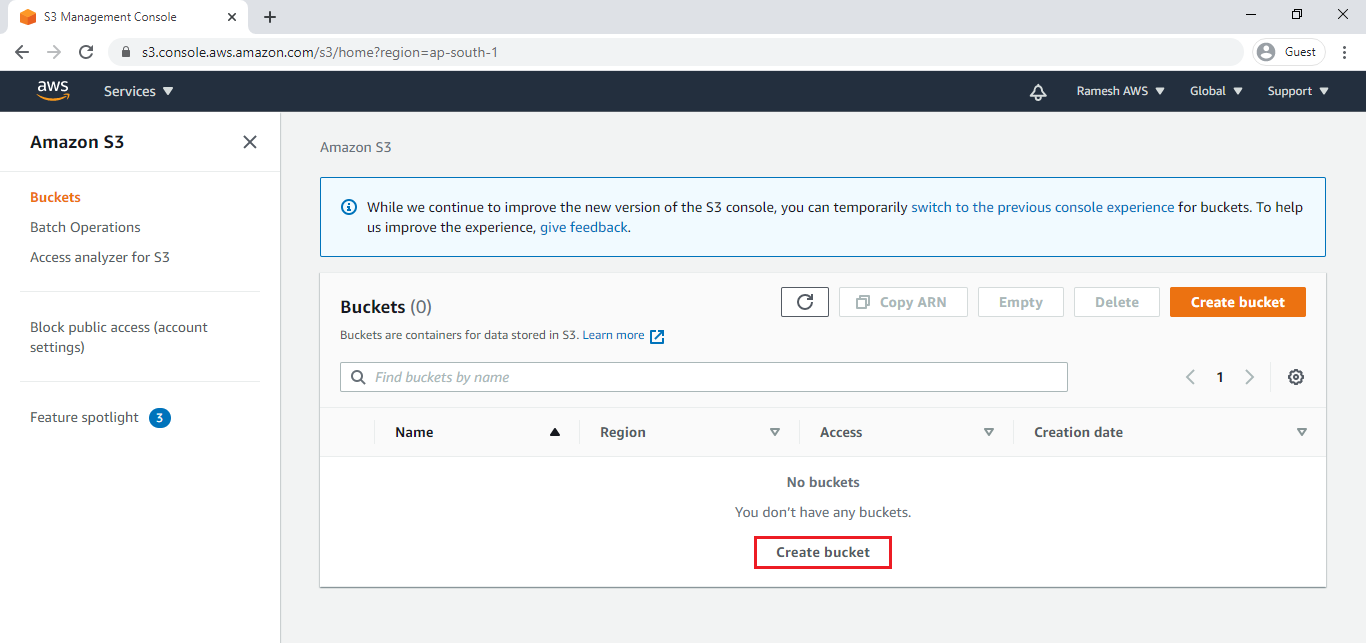Click the external link icon beside Learn more
The image size is (1366, 643).
coord(657,336)
